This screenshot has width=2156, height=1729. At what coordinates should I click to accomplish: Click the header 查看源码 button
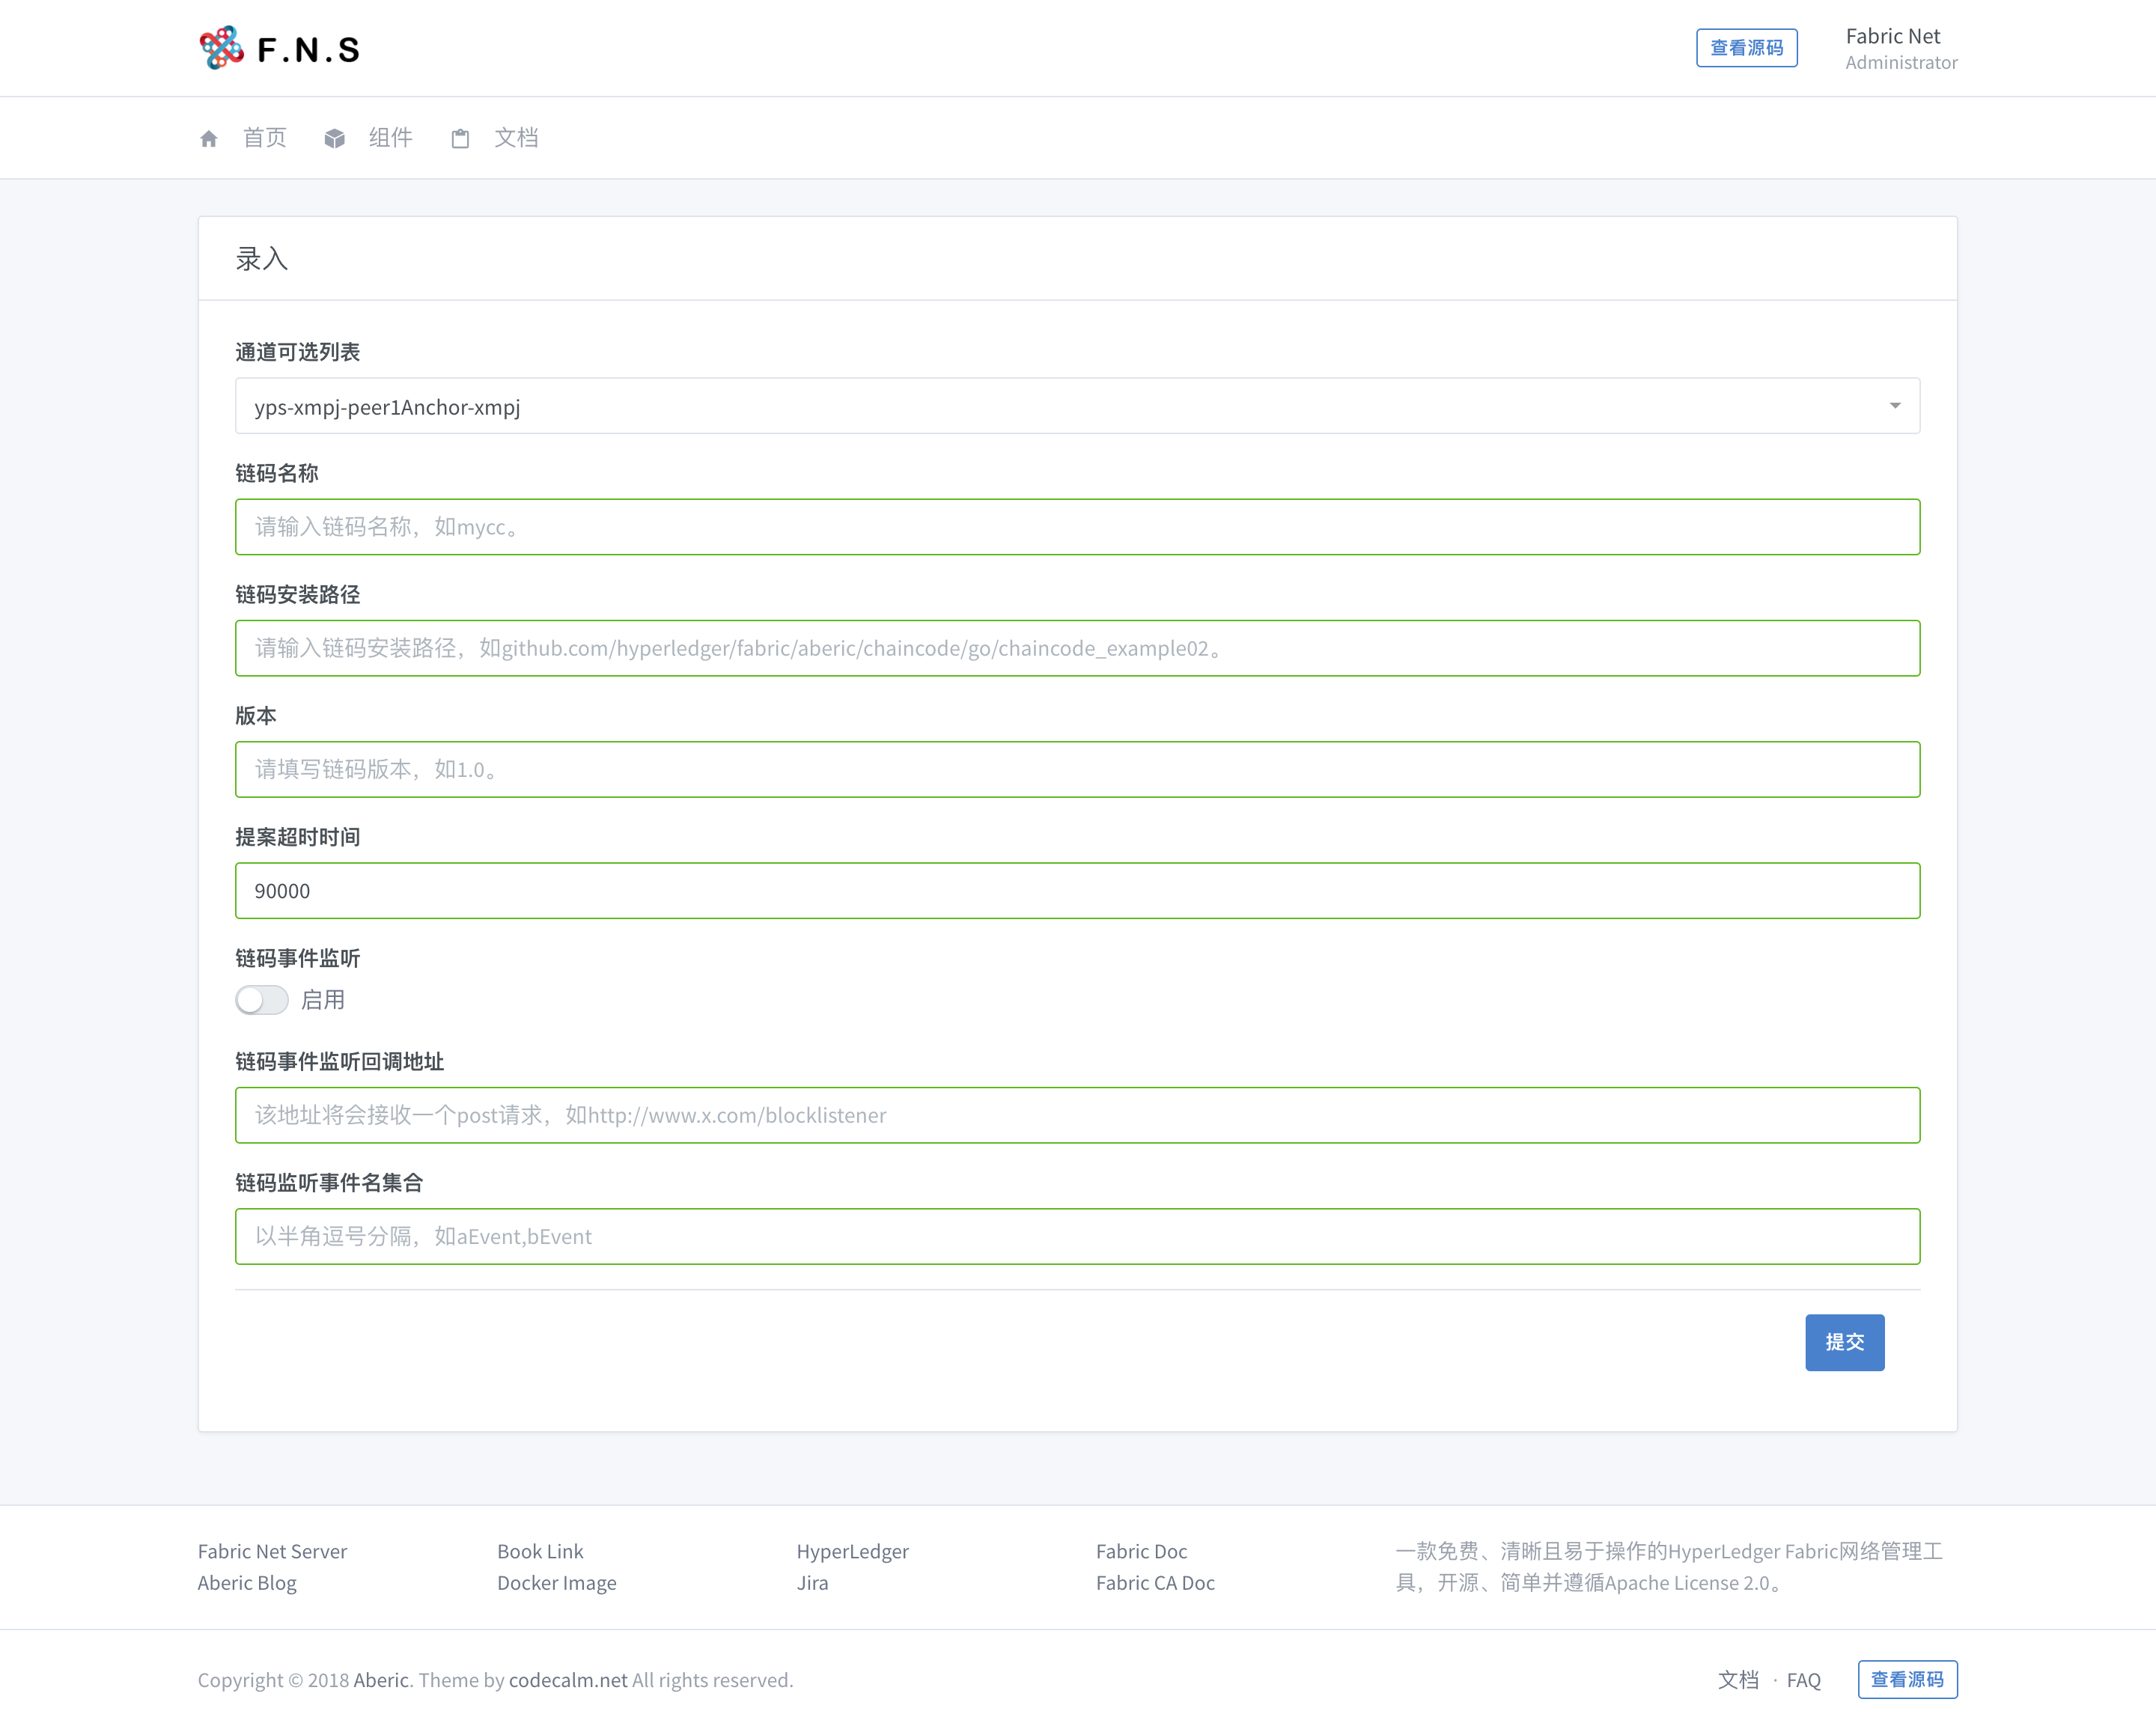click(1746, 48)
